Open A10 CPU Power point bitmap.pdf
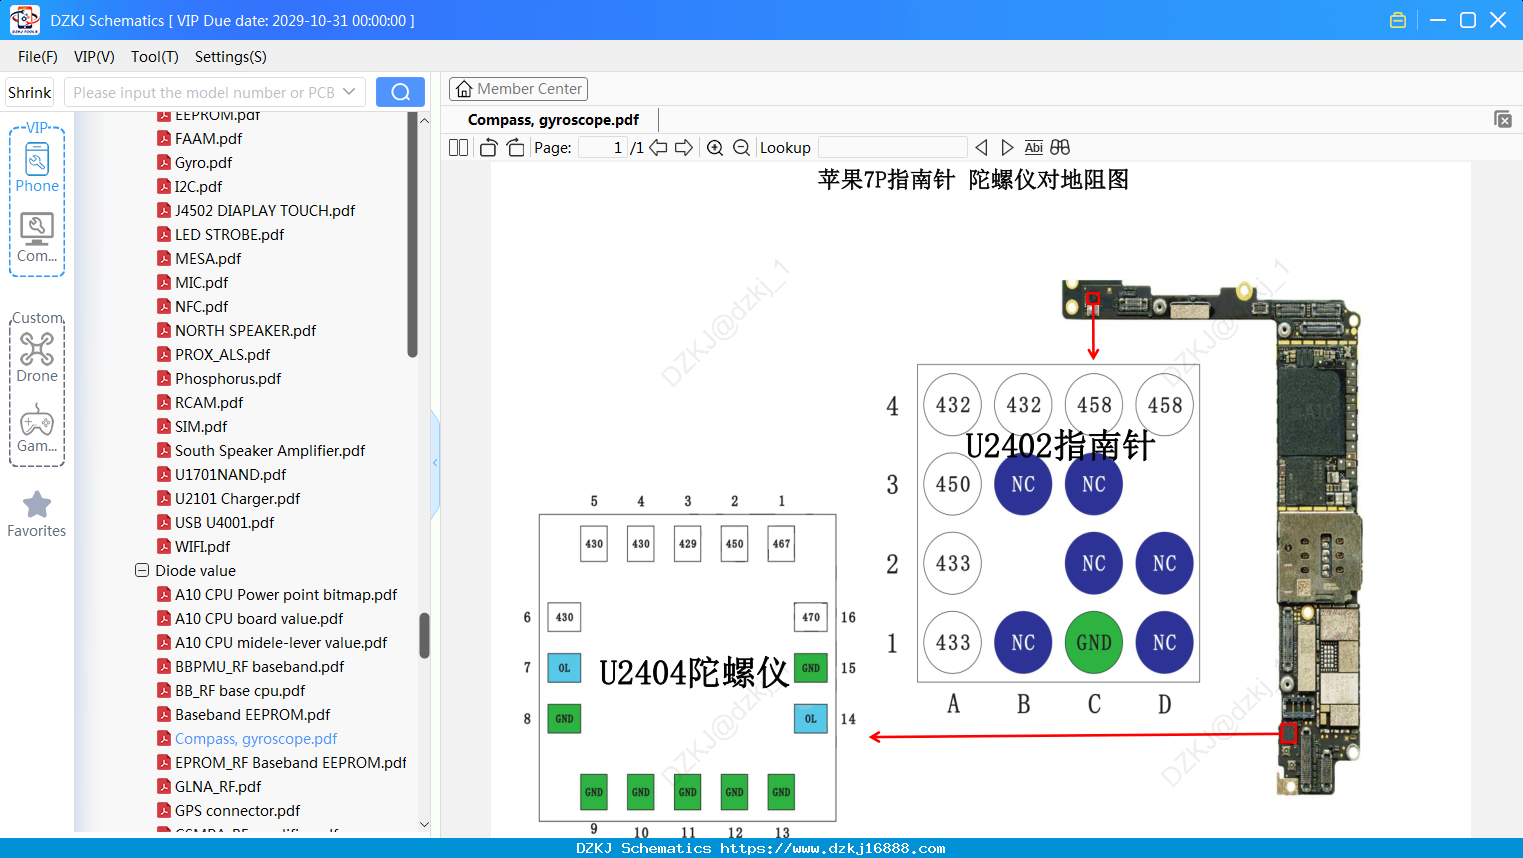 pos(286,594)
